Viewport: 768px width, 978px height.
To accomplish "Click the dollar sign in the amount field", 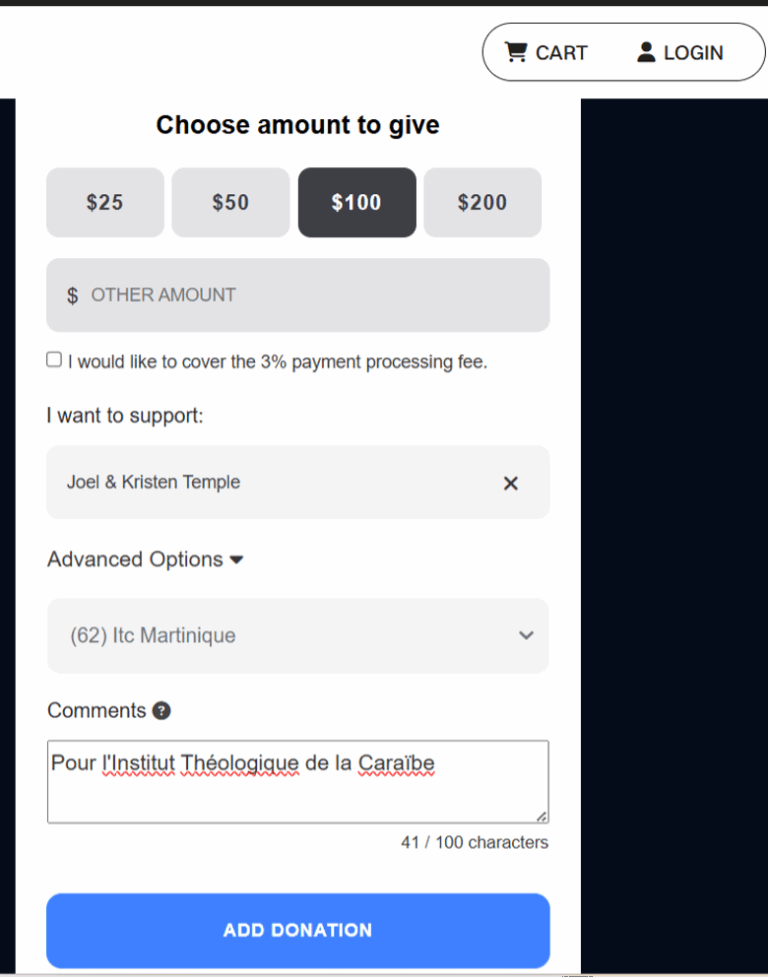I will 72,296.
